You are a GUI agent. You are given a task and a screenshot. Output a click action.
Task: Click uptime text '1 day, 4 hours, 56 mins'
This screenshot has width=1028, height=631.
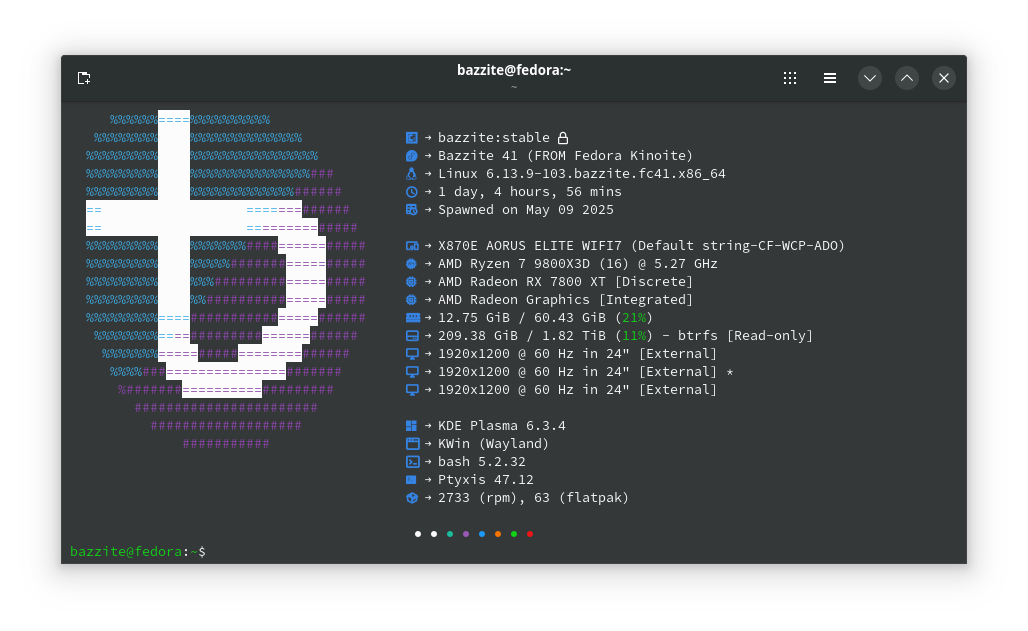click(x=530, y=192)
